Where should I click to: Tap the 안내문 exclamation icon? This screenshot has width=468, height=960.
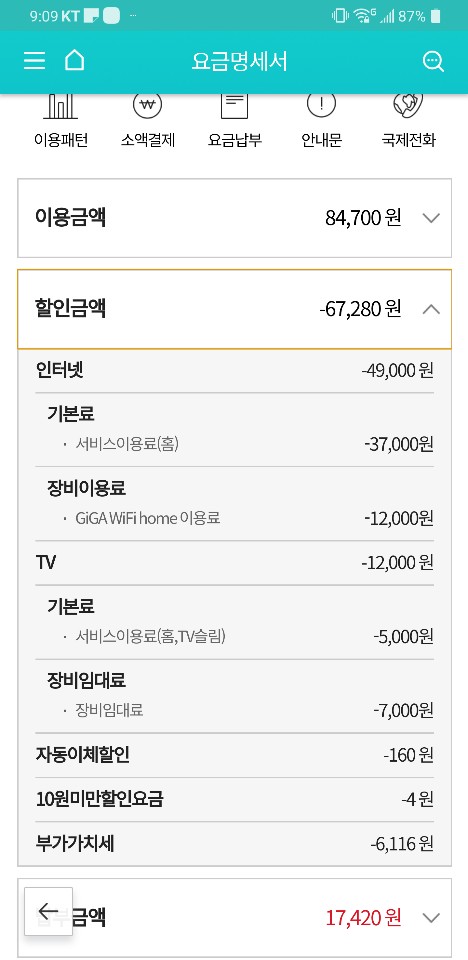pos(322,105)
